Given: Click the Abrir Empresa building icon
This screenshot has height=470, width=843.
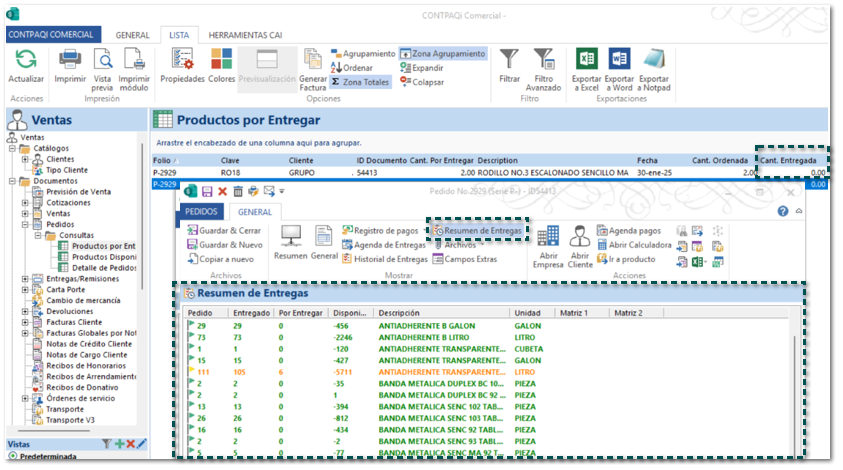Looking at the screenshot, I should coord(548,237).
